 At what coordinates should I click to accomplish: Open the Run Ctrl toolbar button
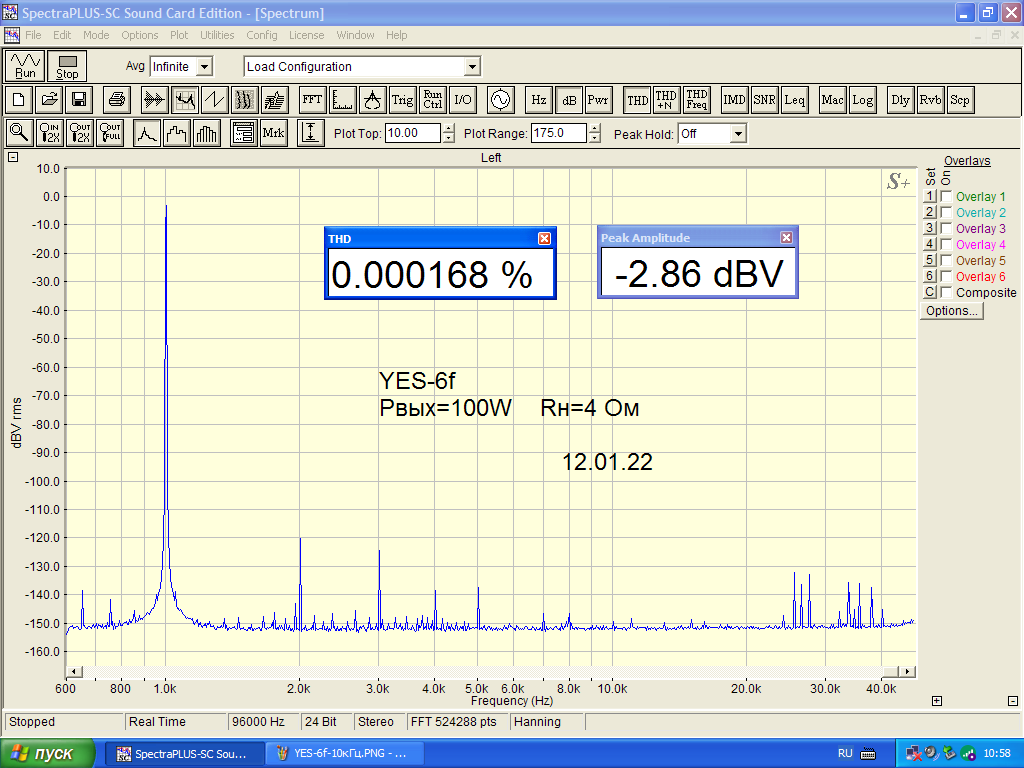click(x=432, y=100)
